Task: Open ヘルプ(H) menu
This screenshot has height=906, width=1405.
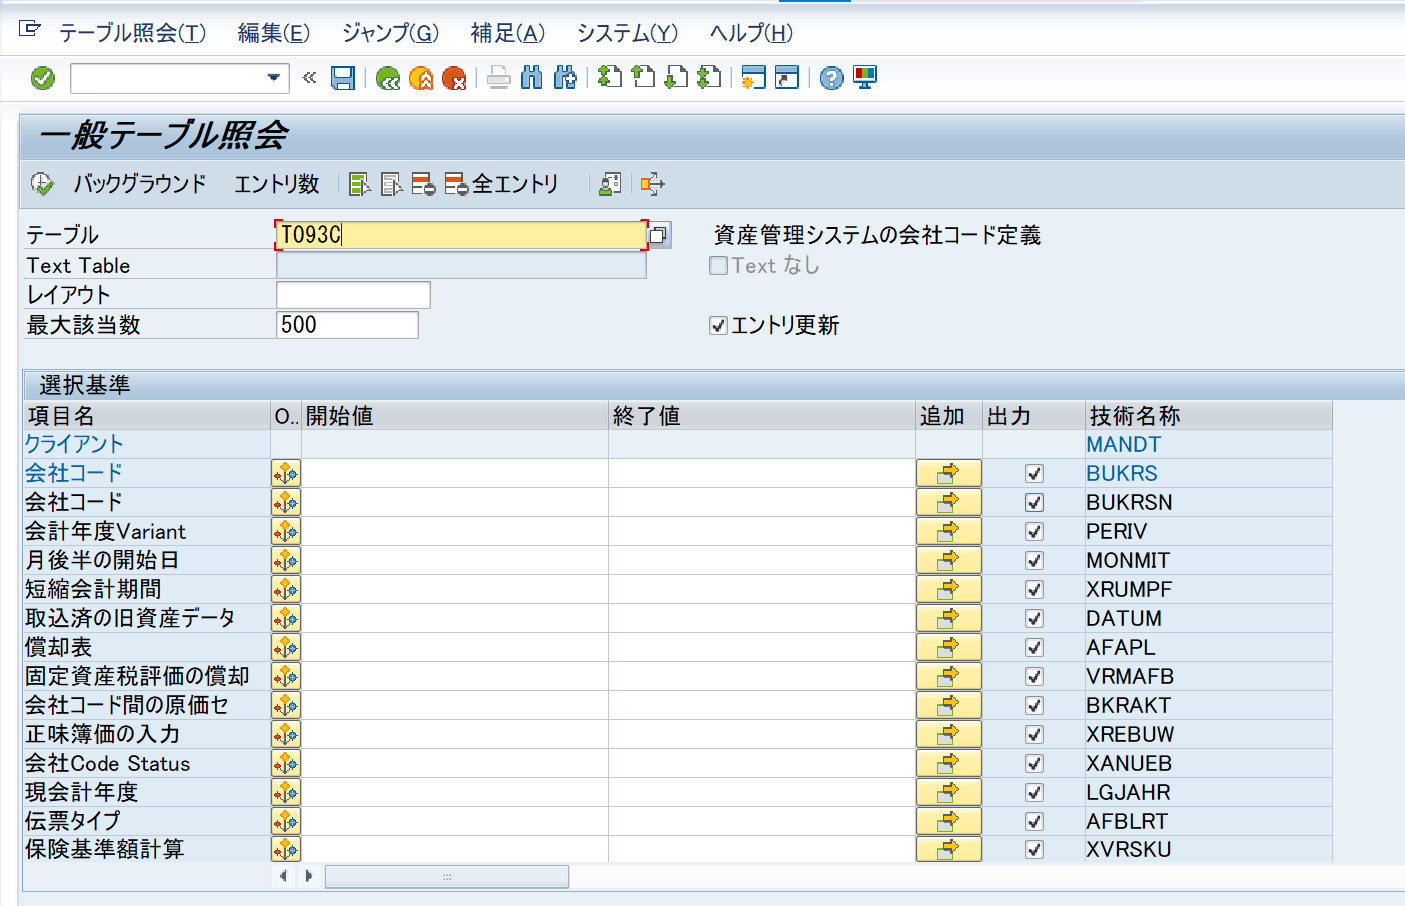Action: (x=751, y=33)
